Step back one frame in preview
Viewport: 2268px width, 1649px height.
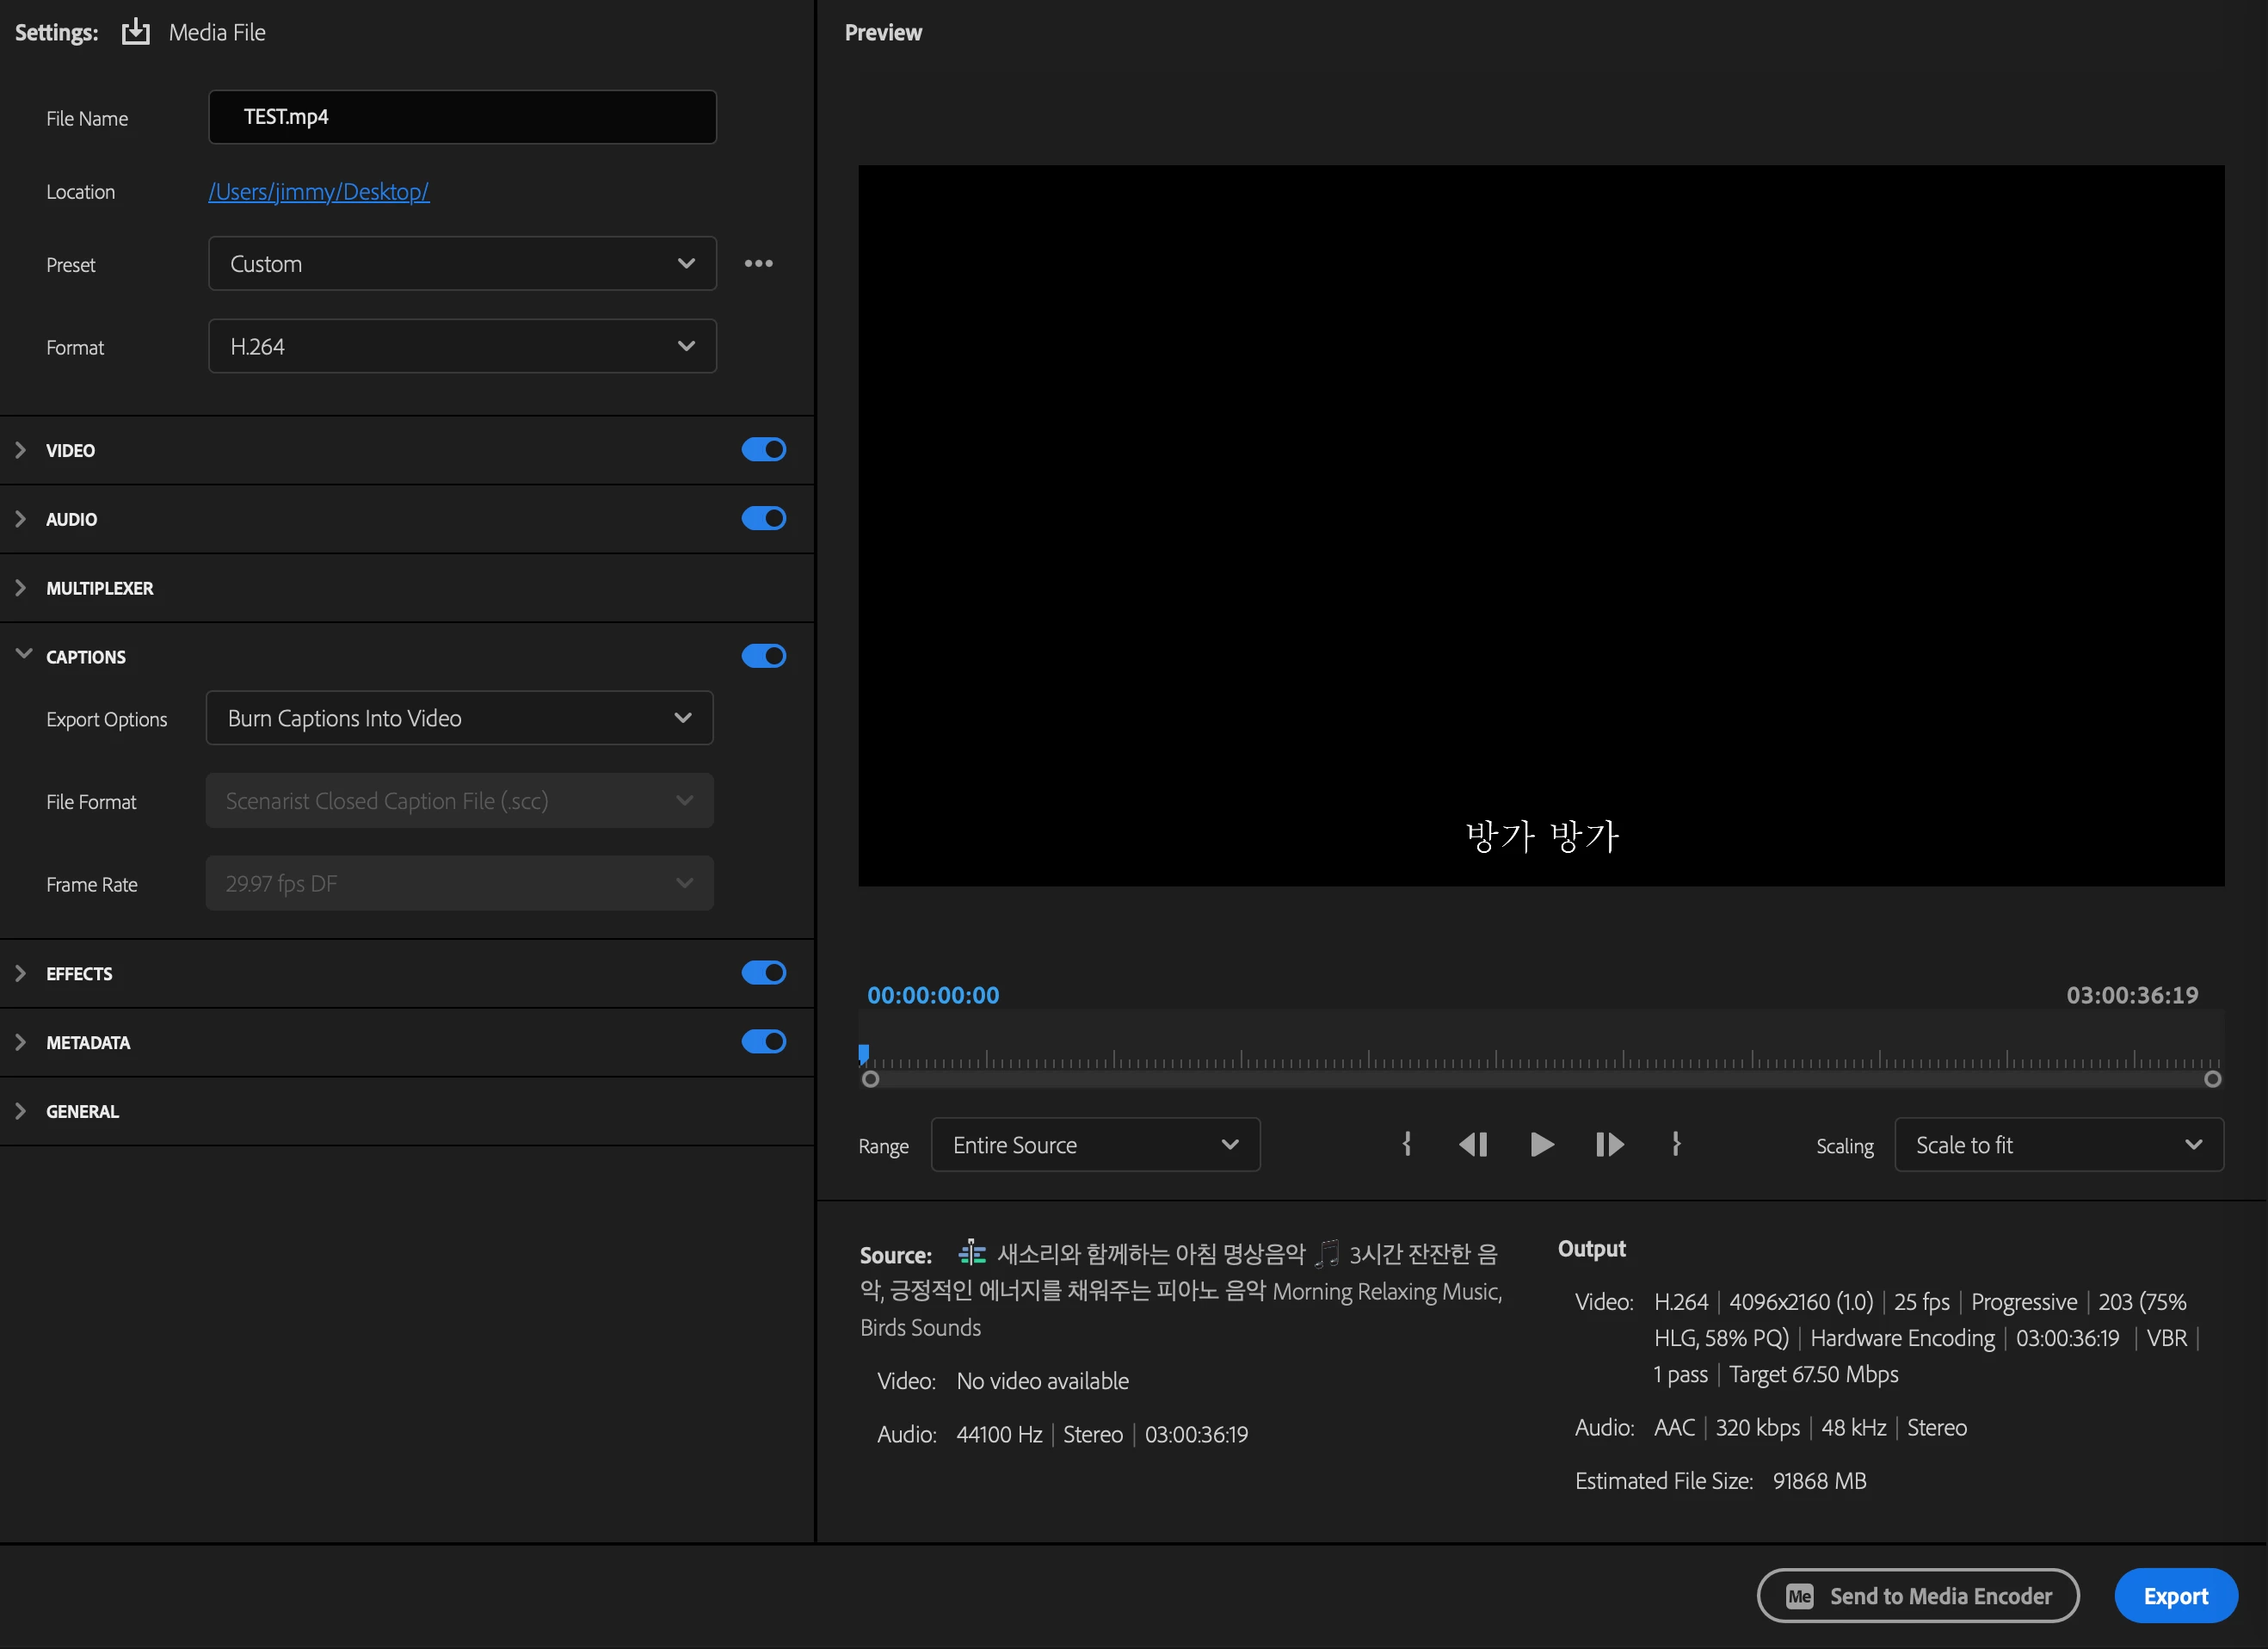click(x=1473, y=1144)
